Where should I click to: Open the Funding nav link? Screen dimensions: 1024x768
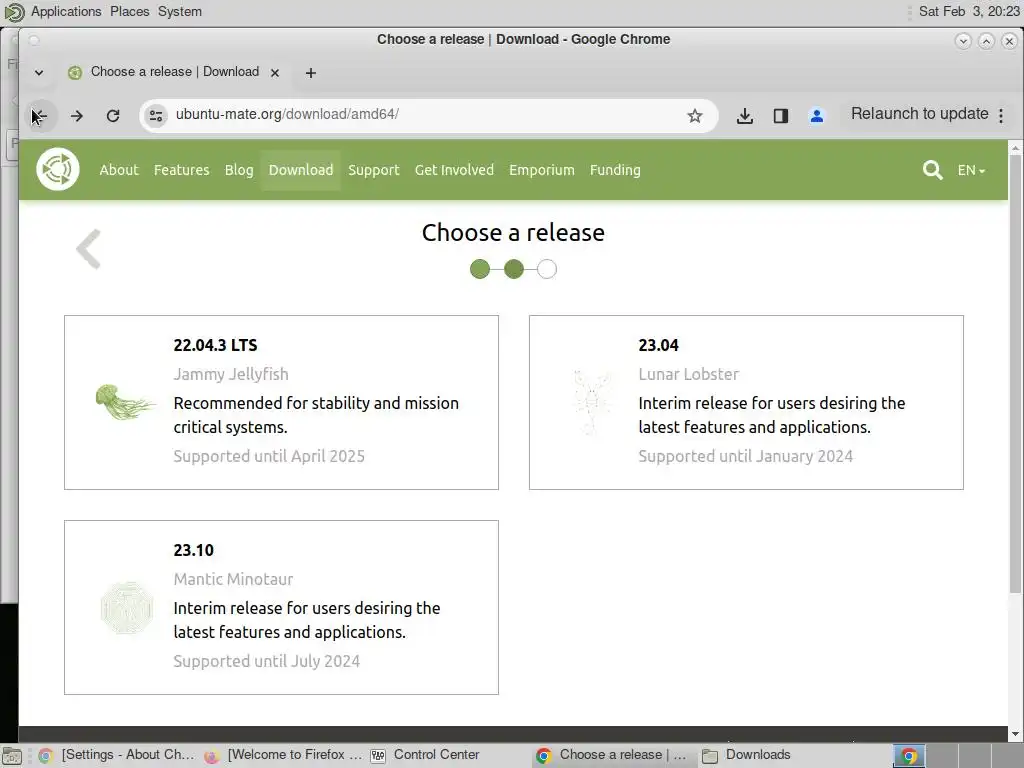(615, 170)
